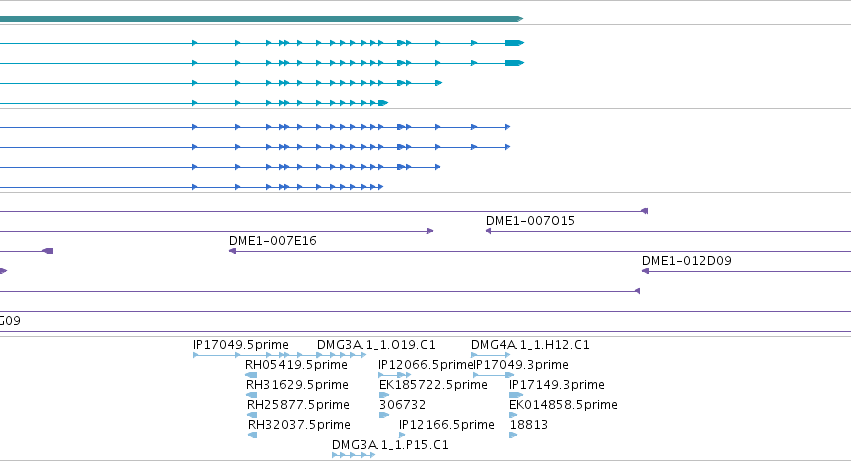The width and height of the screenshot is (851, 461).
Task: Click the 18813 feature label
Action: (529, 425)
